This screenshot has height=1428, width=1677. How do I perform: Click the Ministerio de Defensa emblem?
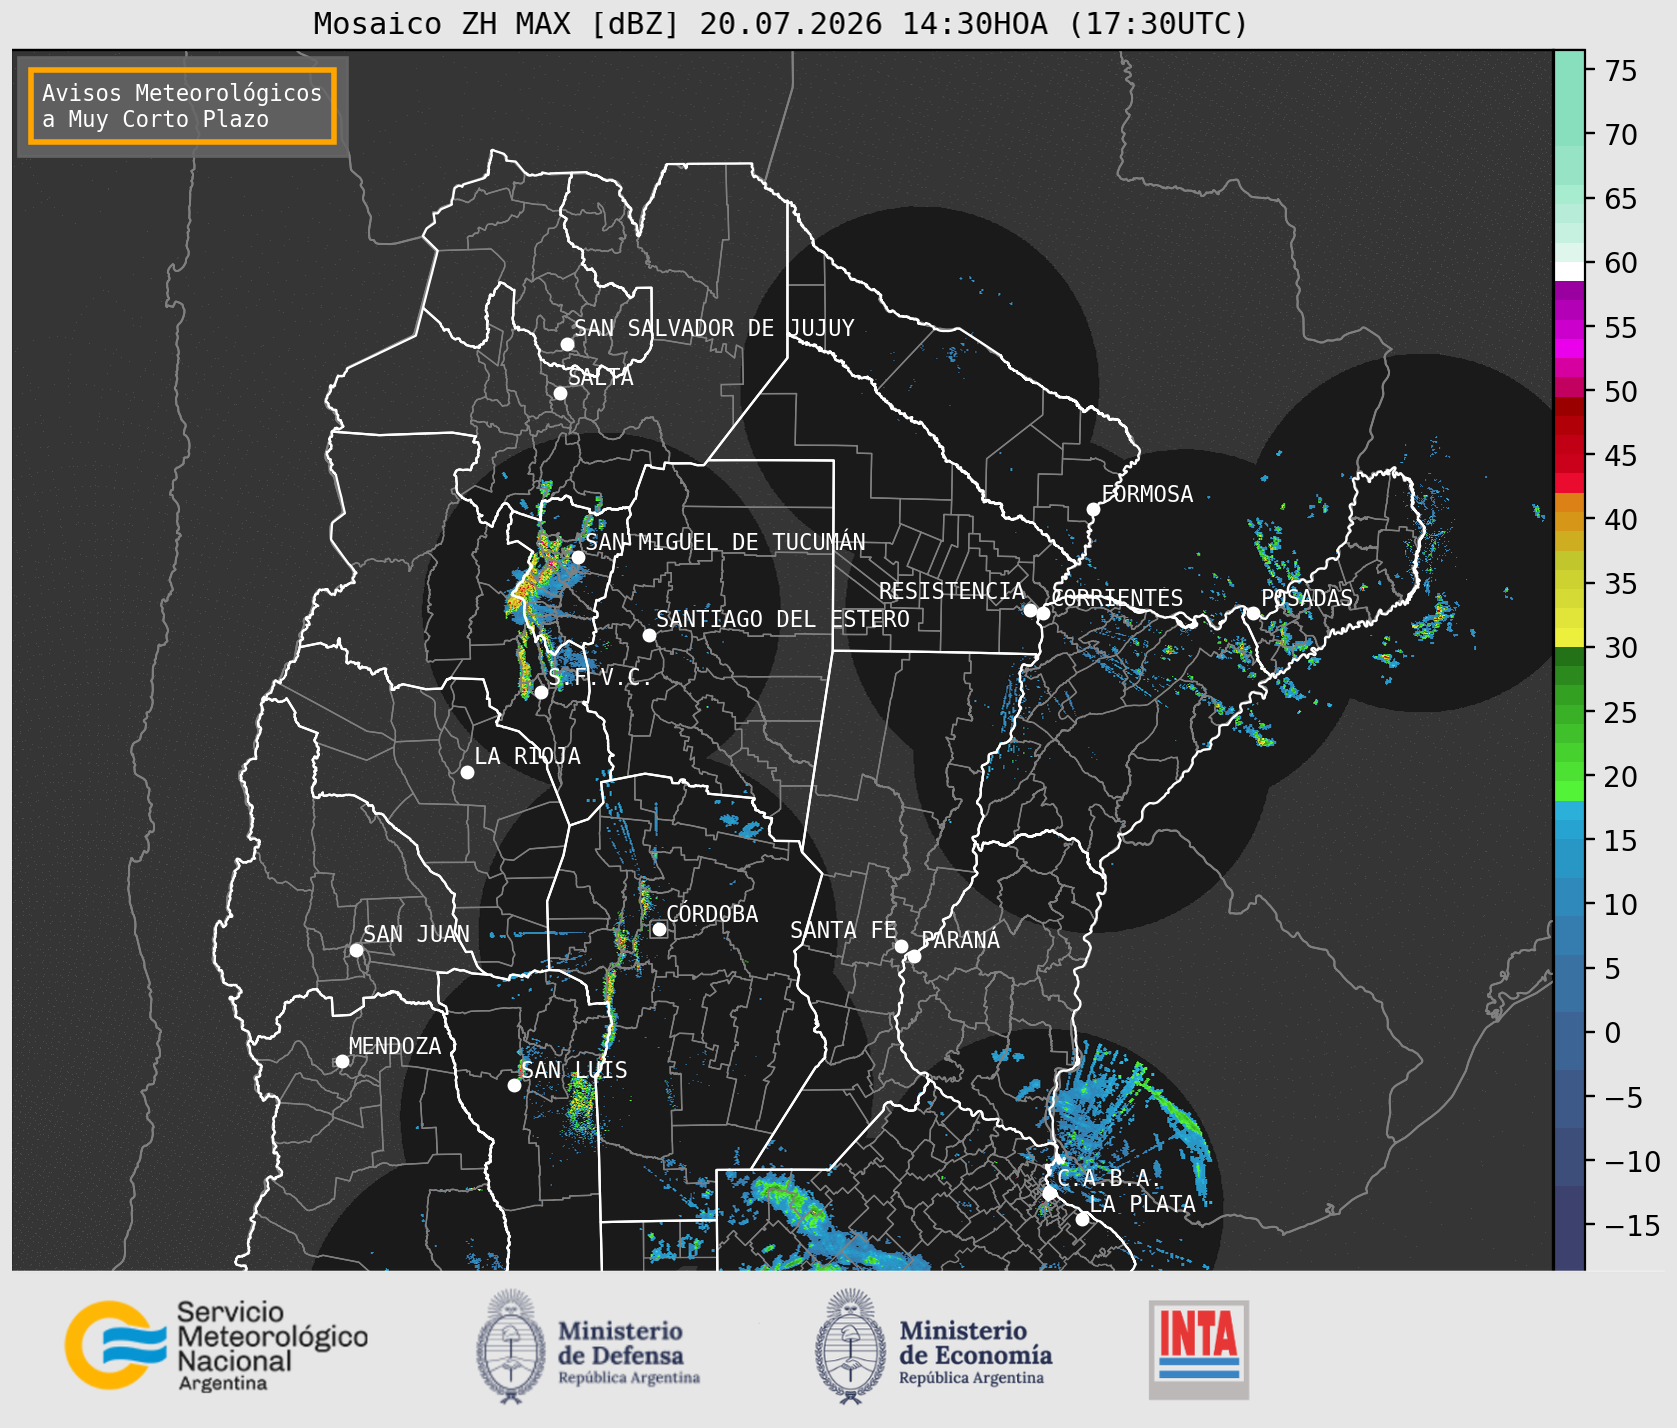[x=512, y=1346]
